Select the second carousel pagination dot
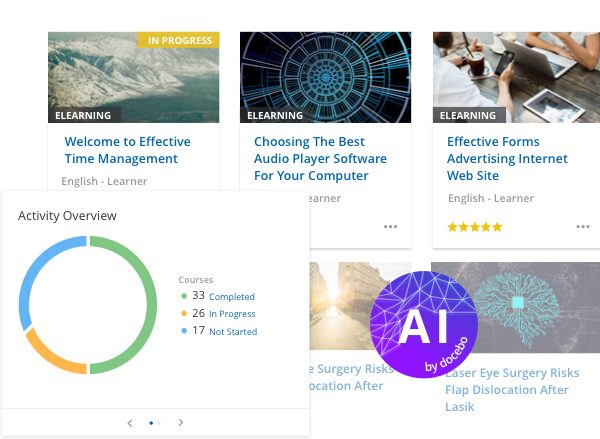 [159, 423]
